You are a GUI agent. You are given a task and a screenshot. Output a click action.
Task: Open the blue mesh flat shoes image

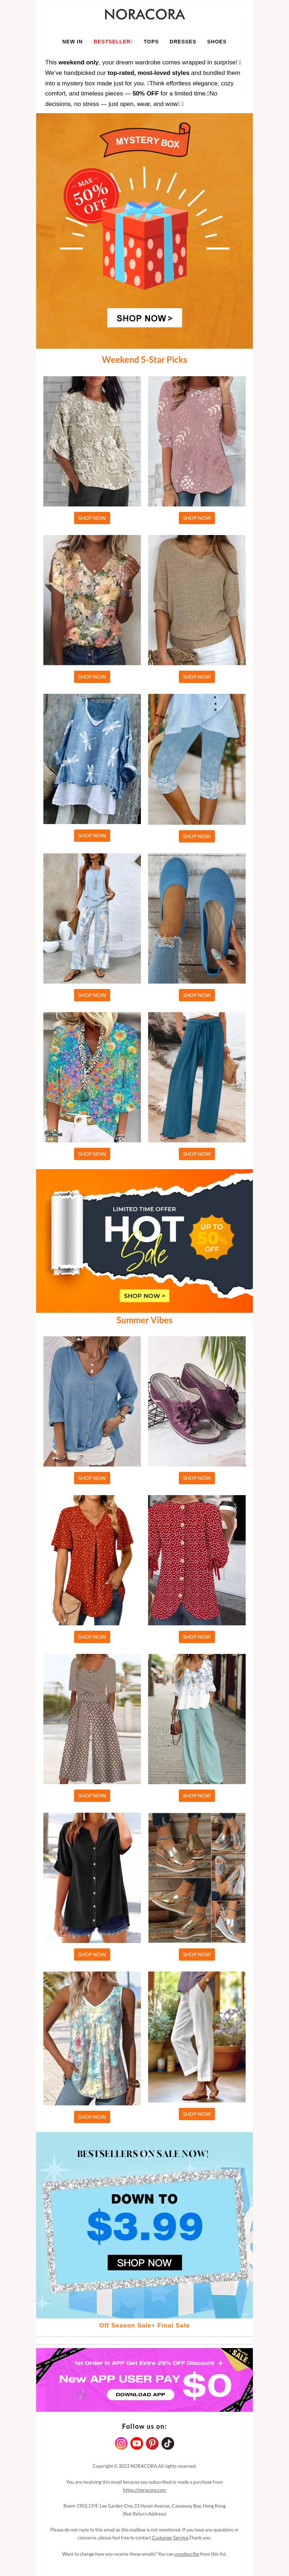[x=197, y=918]
